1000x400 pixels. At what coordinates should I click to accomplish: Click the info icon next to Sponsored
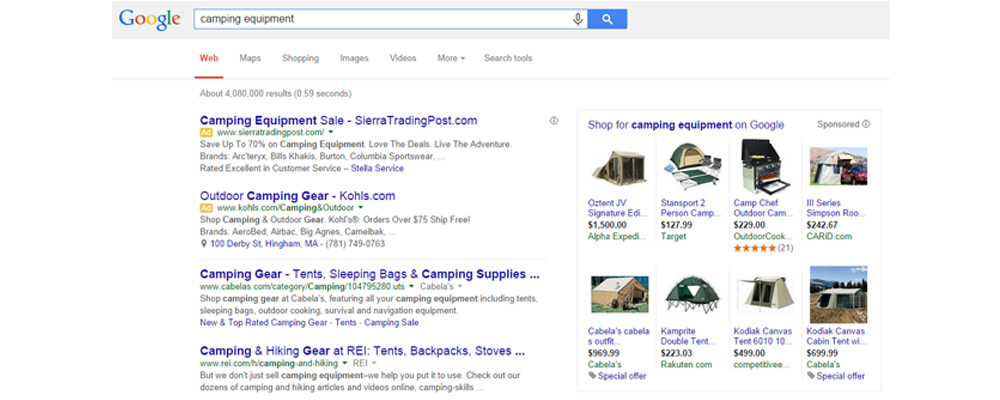pyautogui.click(x=865, y=124)
